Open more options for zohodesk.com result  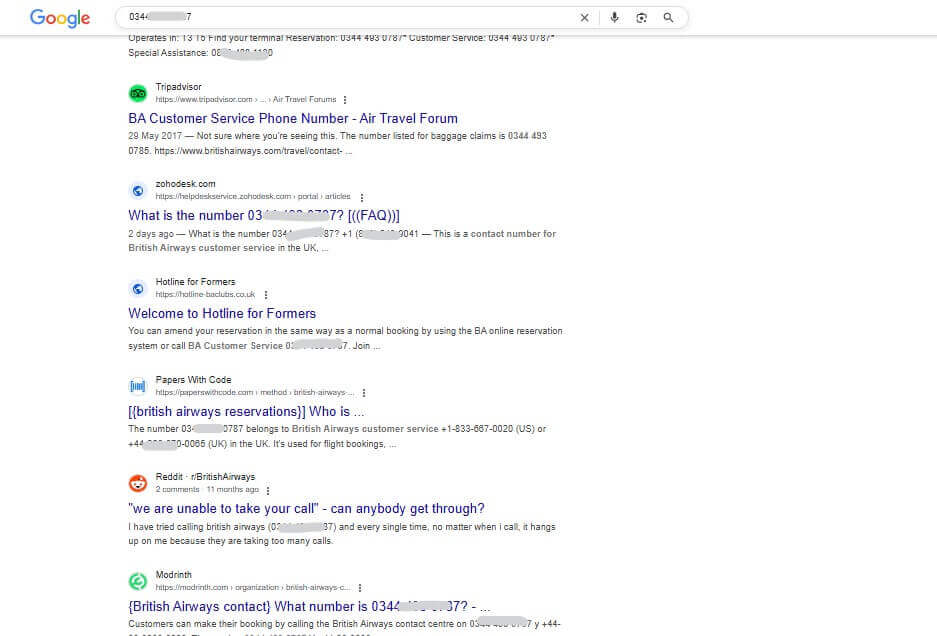[x=362, y=197]
